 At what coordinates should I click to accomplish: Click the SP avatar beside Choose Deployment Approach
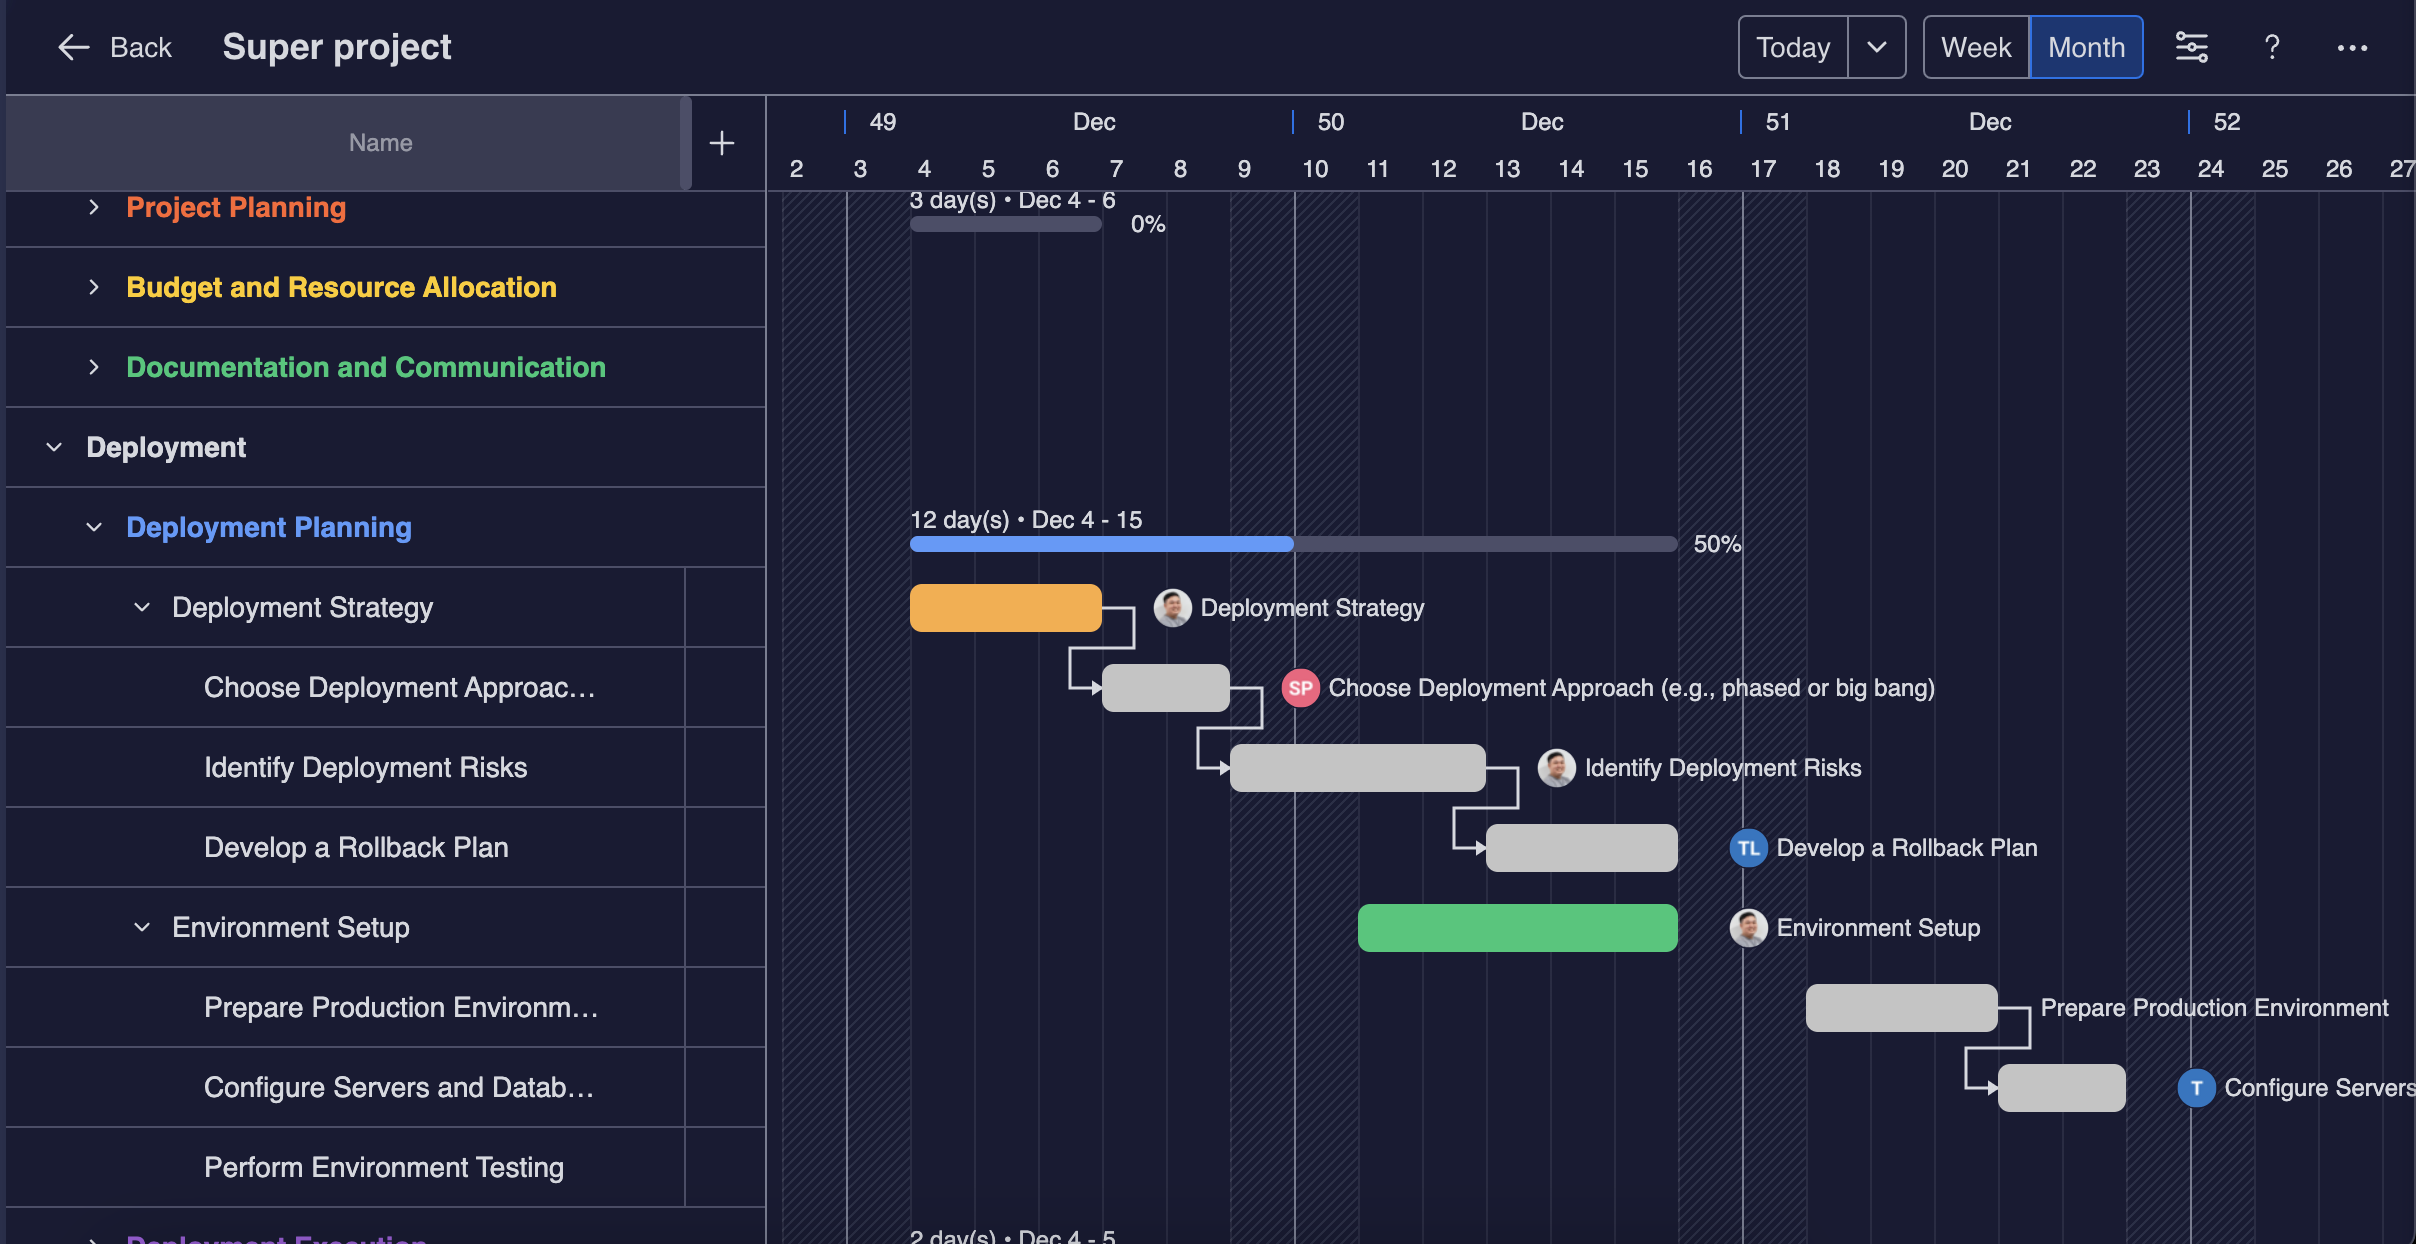tap(1300, 688)
